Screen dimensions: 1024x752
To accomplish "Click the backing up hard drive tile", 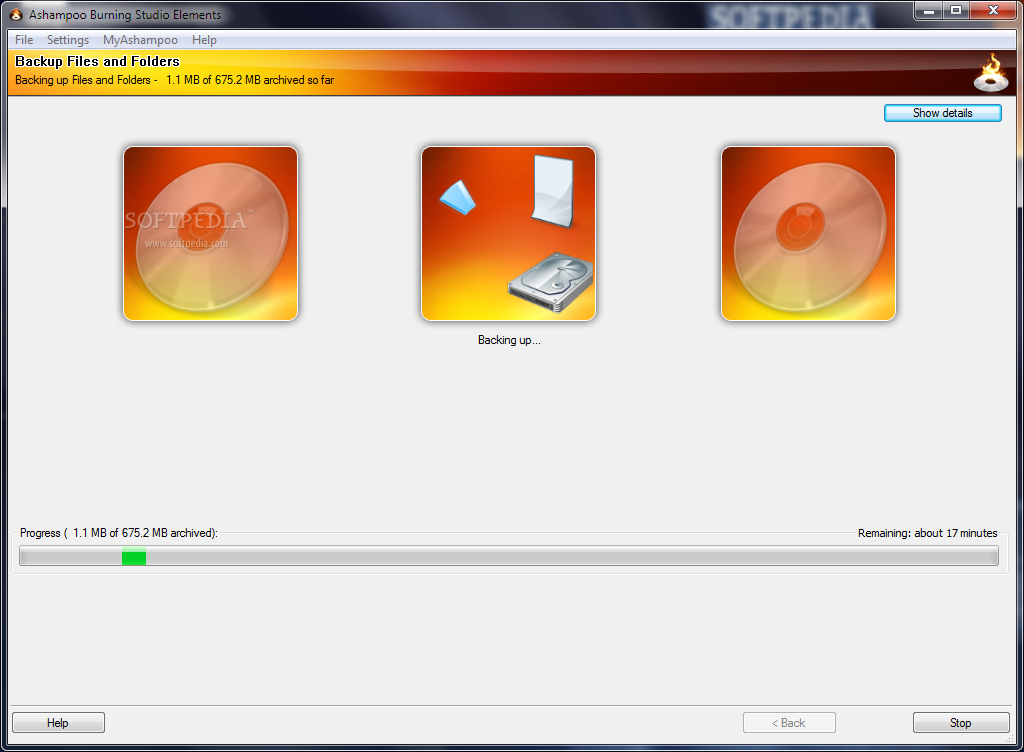I will click(x=508, y=233).
